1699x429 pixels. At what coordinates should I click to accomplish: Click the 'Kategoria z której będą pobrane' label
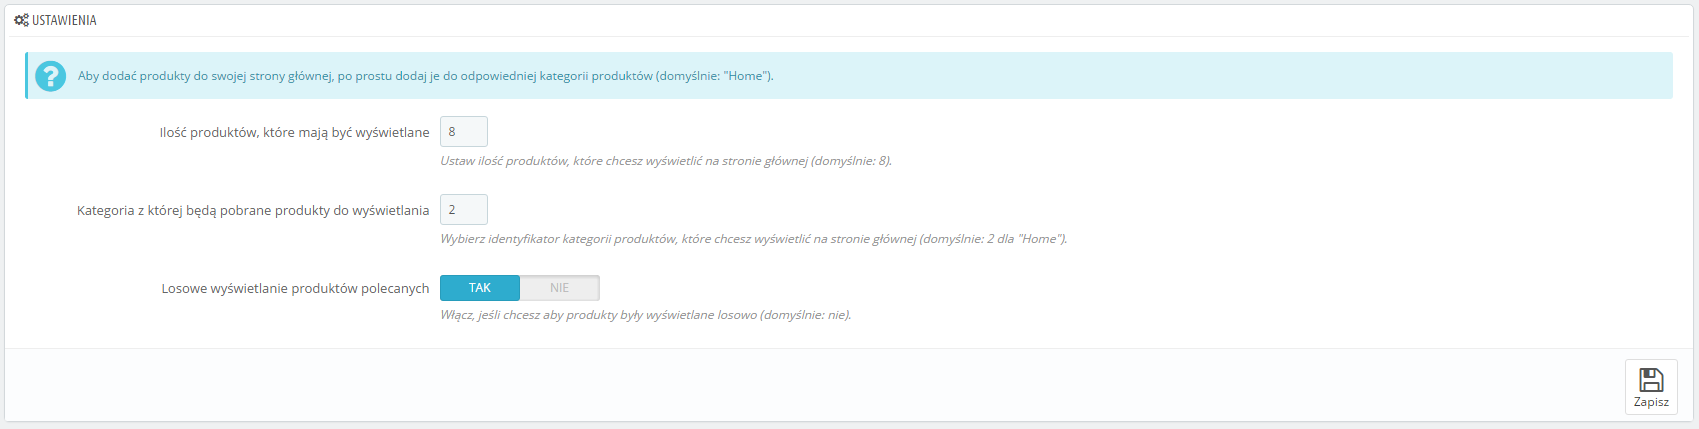[x=253, y=210]
